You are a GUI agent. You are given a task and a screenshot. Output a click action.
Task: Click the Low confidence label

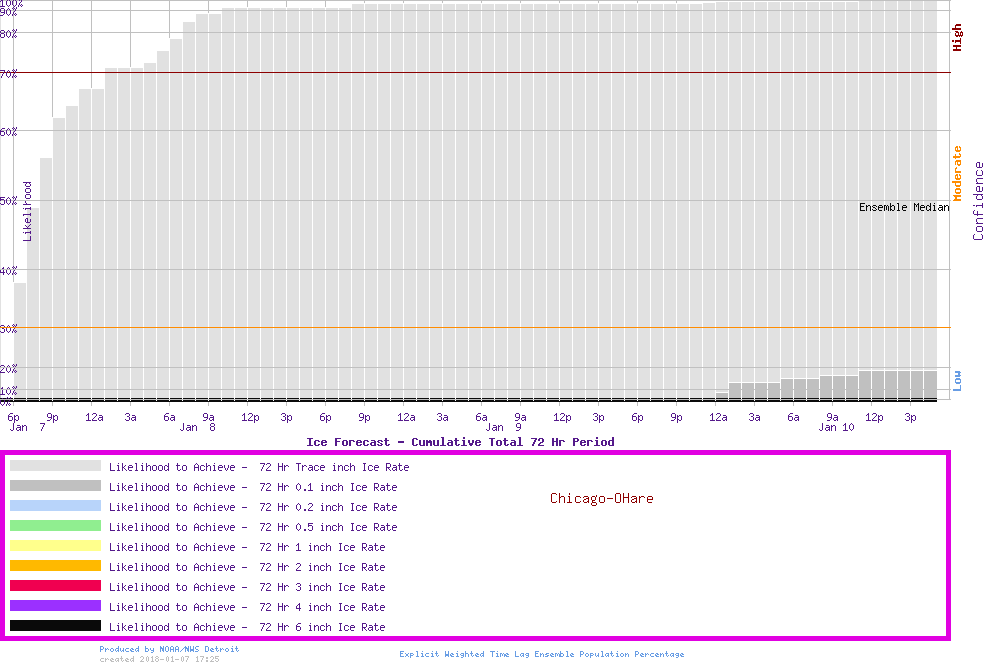pyautogui.click(x=957, y=380)
